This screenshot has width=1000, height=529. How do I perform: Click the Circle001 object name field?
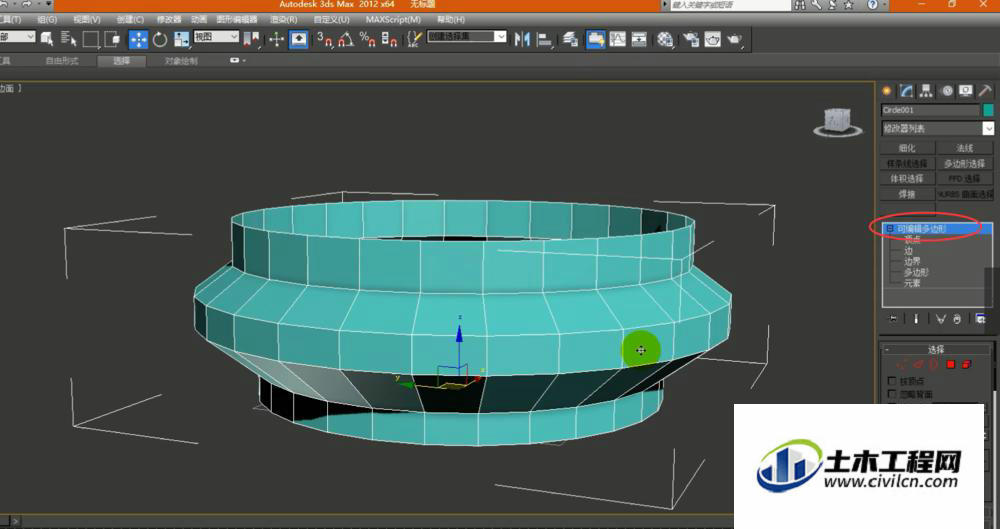click(x=930, y=110)
